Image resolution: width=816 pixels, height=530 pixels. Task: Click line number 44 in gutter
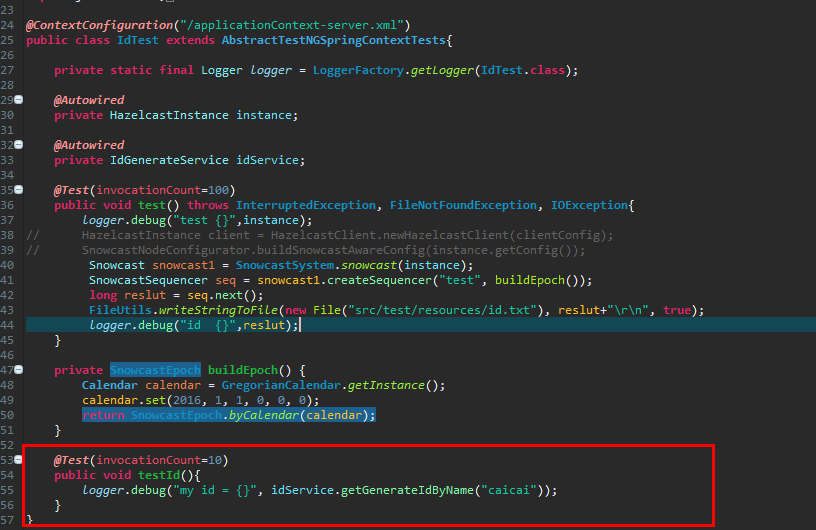click(7, 325)
